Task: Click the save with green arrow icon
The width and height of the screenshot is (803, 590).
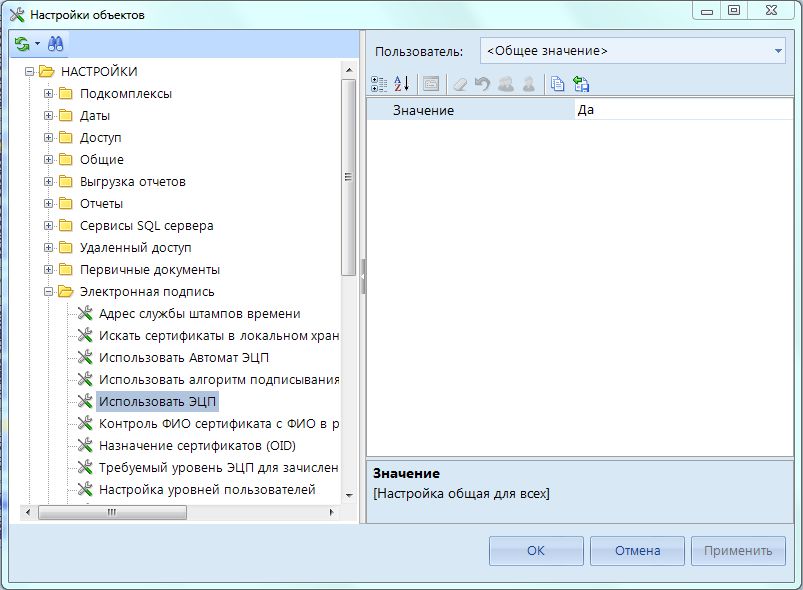Action: click(x=581, y=85)
